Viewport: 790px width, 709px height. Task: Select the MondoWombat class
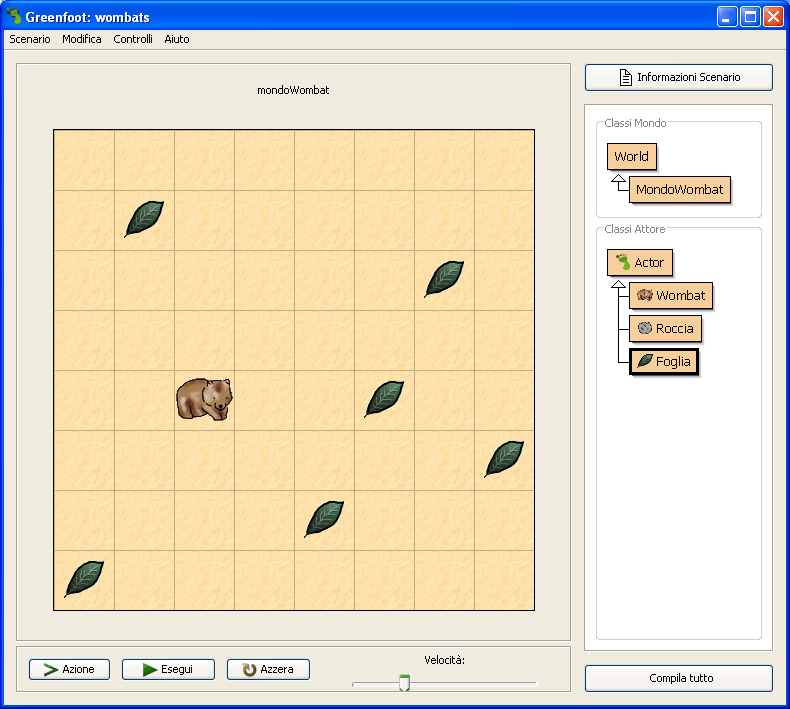680,189
